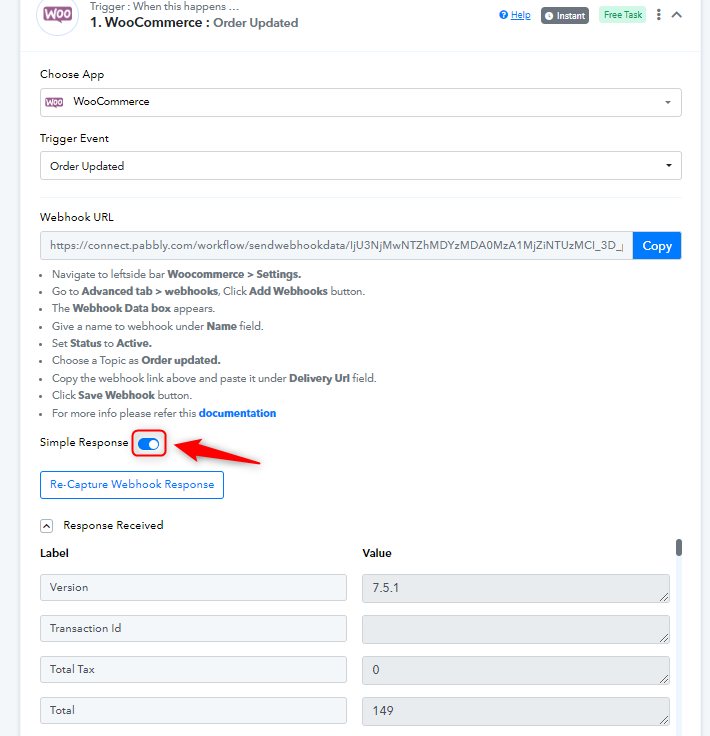Open the documentation link

click(x=237, y=413)
